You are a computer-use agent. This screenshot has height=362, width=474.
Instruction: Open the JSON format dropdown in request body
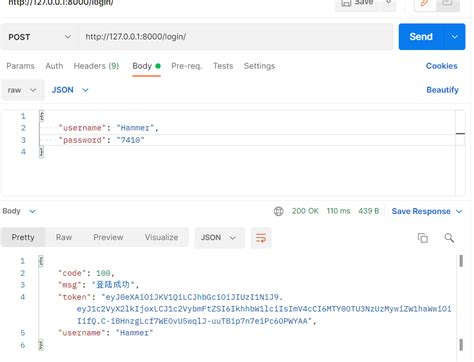[x=70, y=90]
